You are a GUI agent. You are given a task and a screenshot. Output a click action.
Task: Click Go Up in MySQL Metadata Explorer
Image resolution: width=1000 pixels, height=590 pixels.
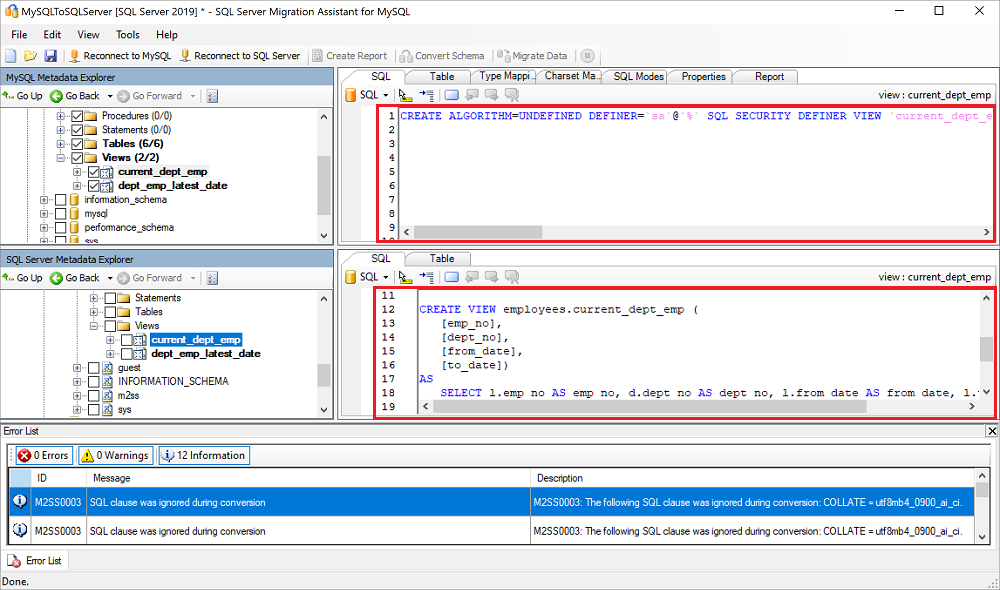[22, 96]
